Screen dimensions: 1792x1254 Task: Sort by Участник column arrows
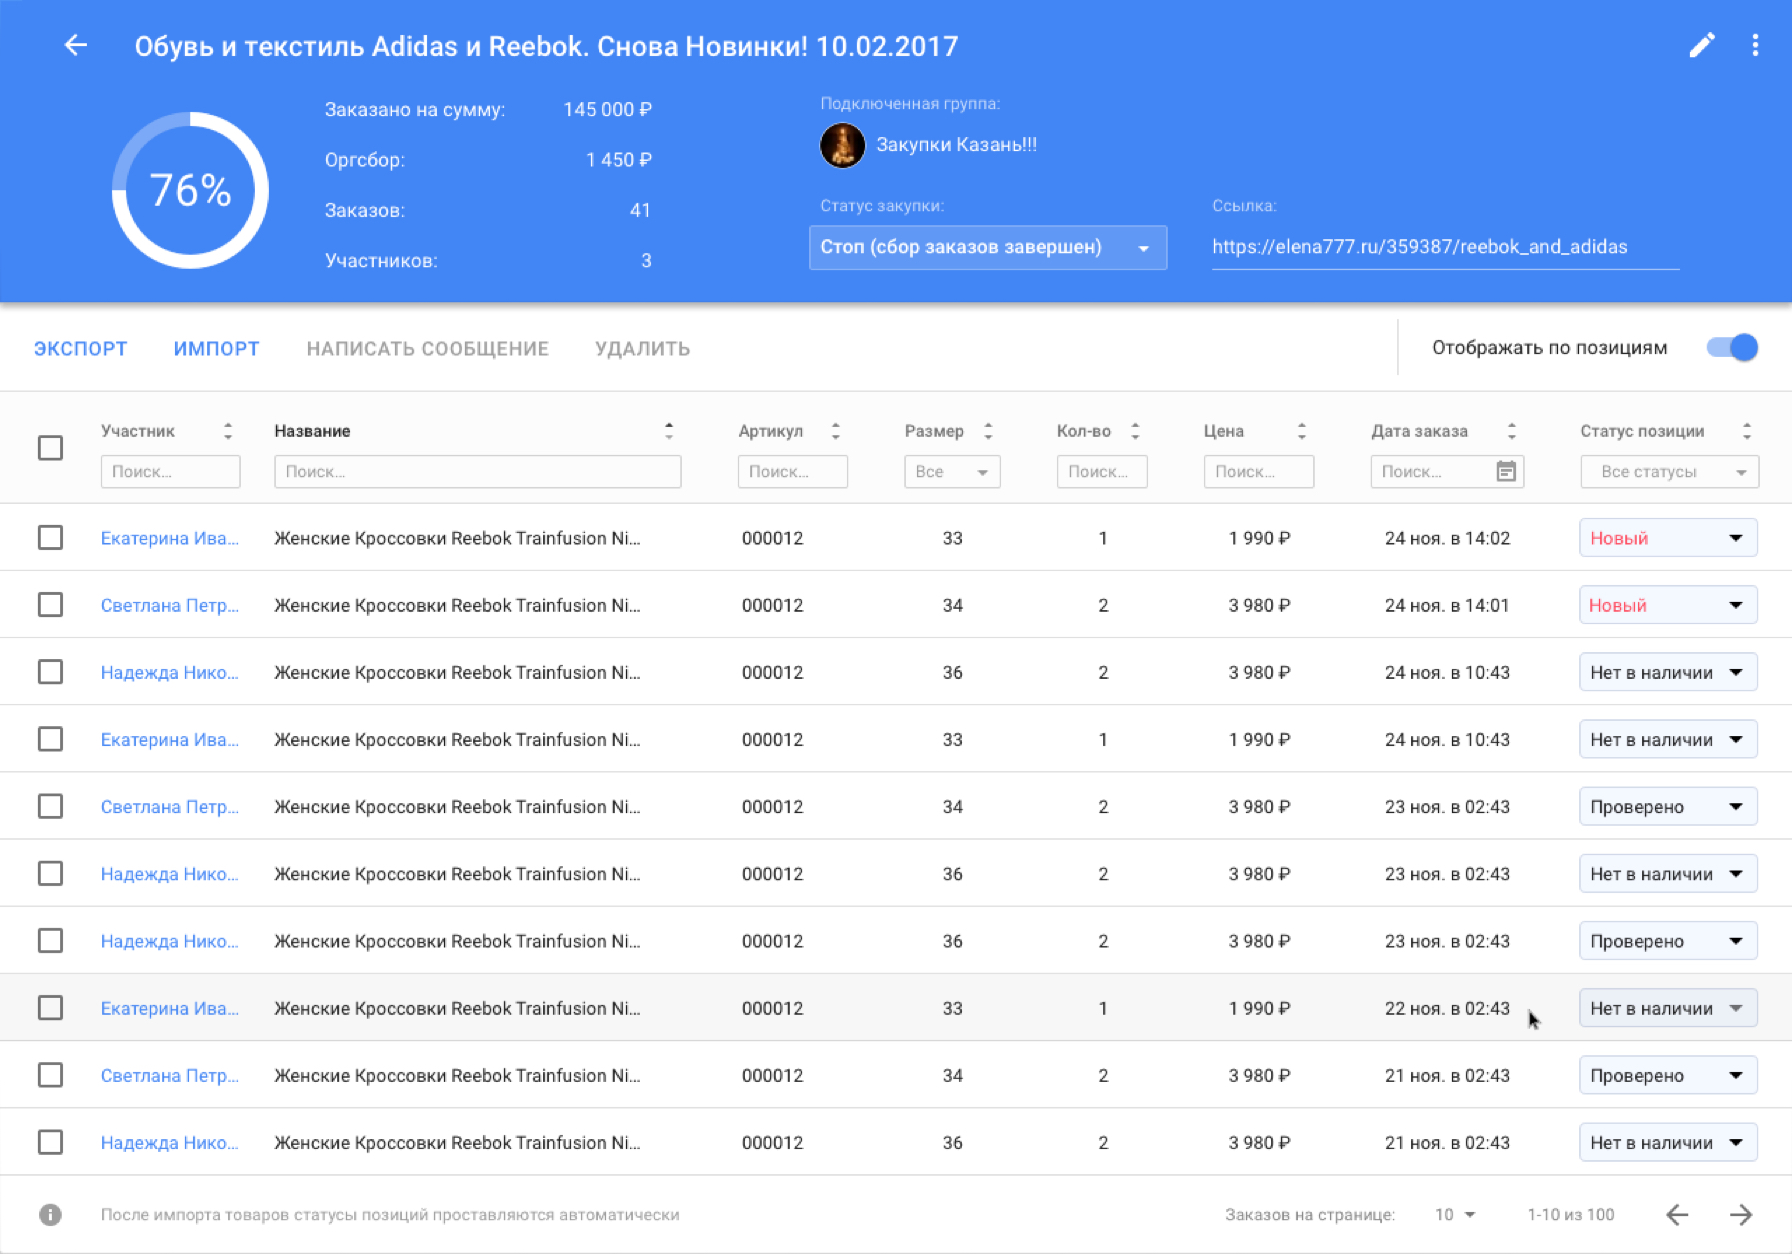click(228, 431)
